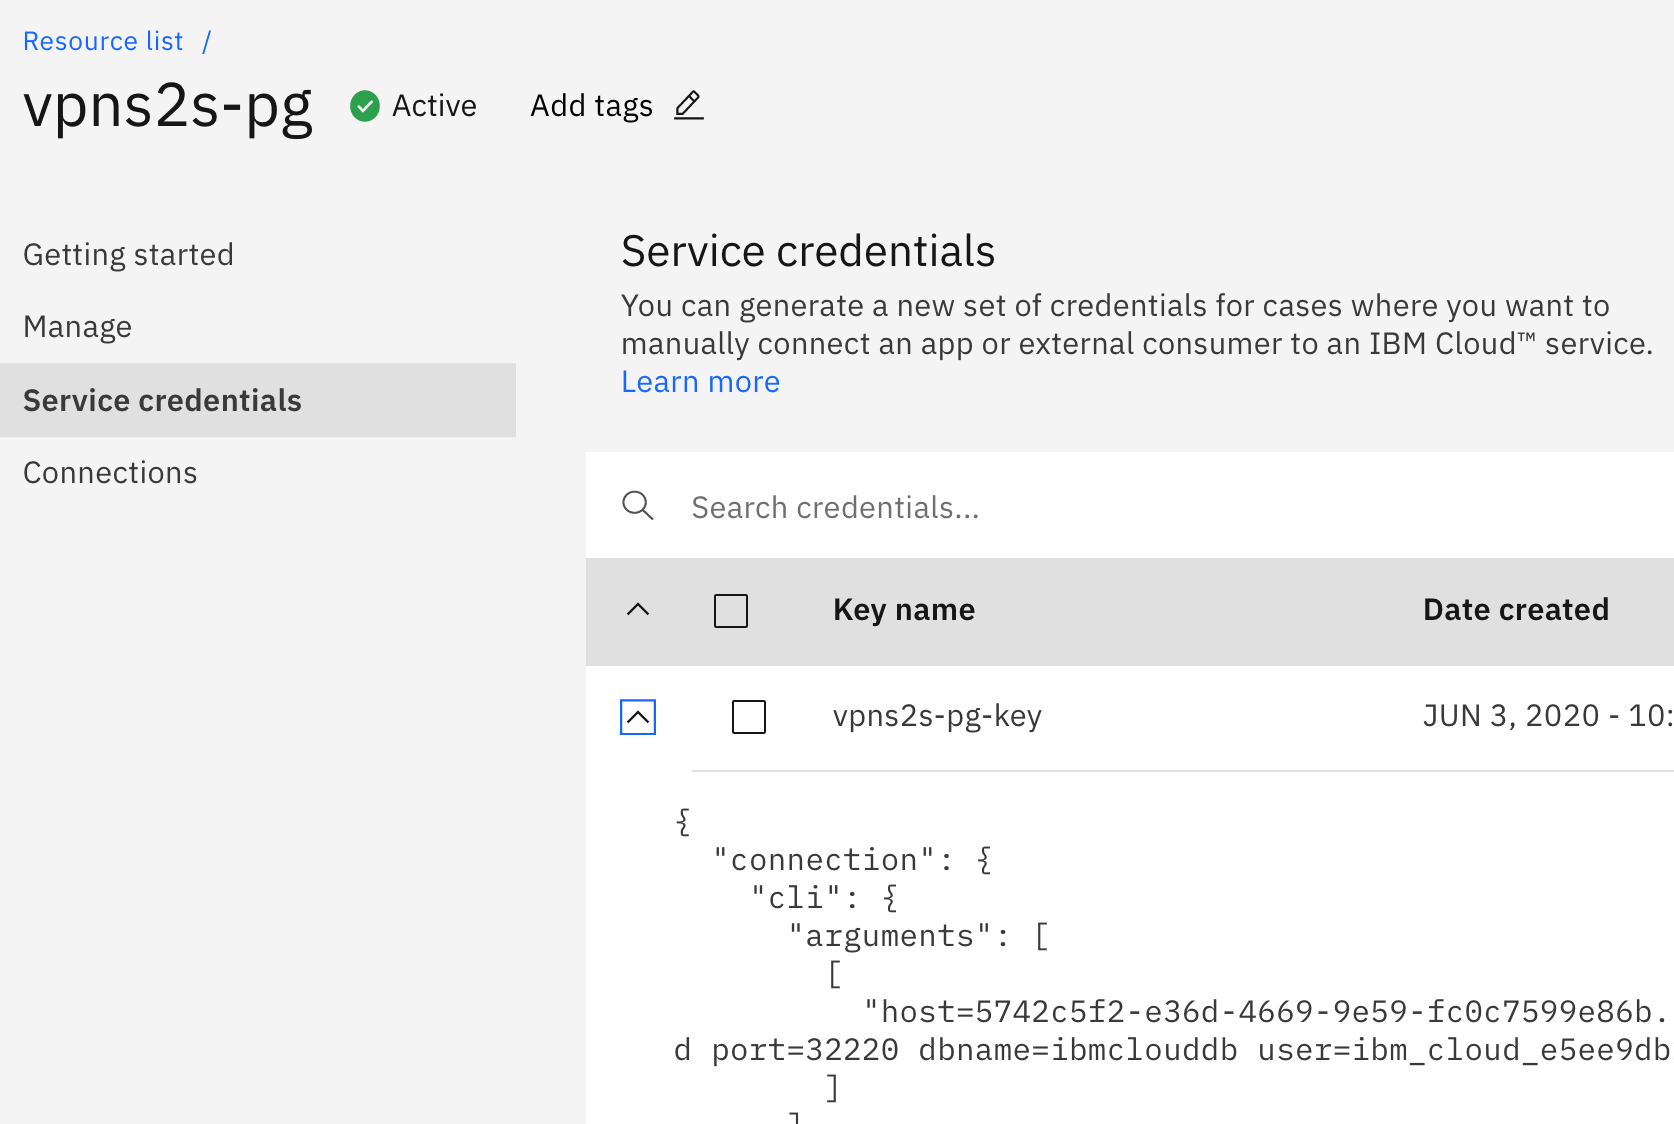Collapse all rows using the header chevron
1674x1124 pixels.
tap(638, 611)
